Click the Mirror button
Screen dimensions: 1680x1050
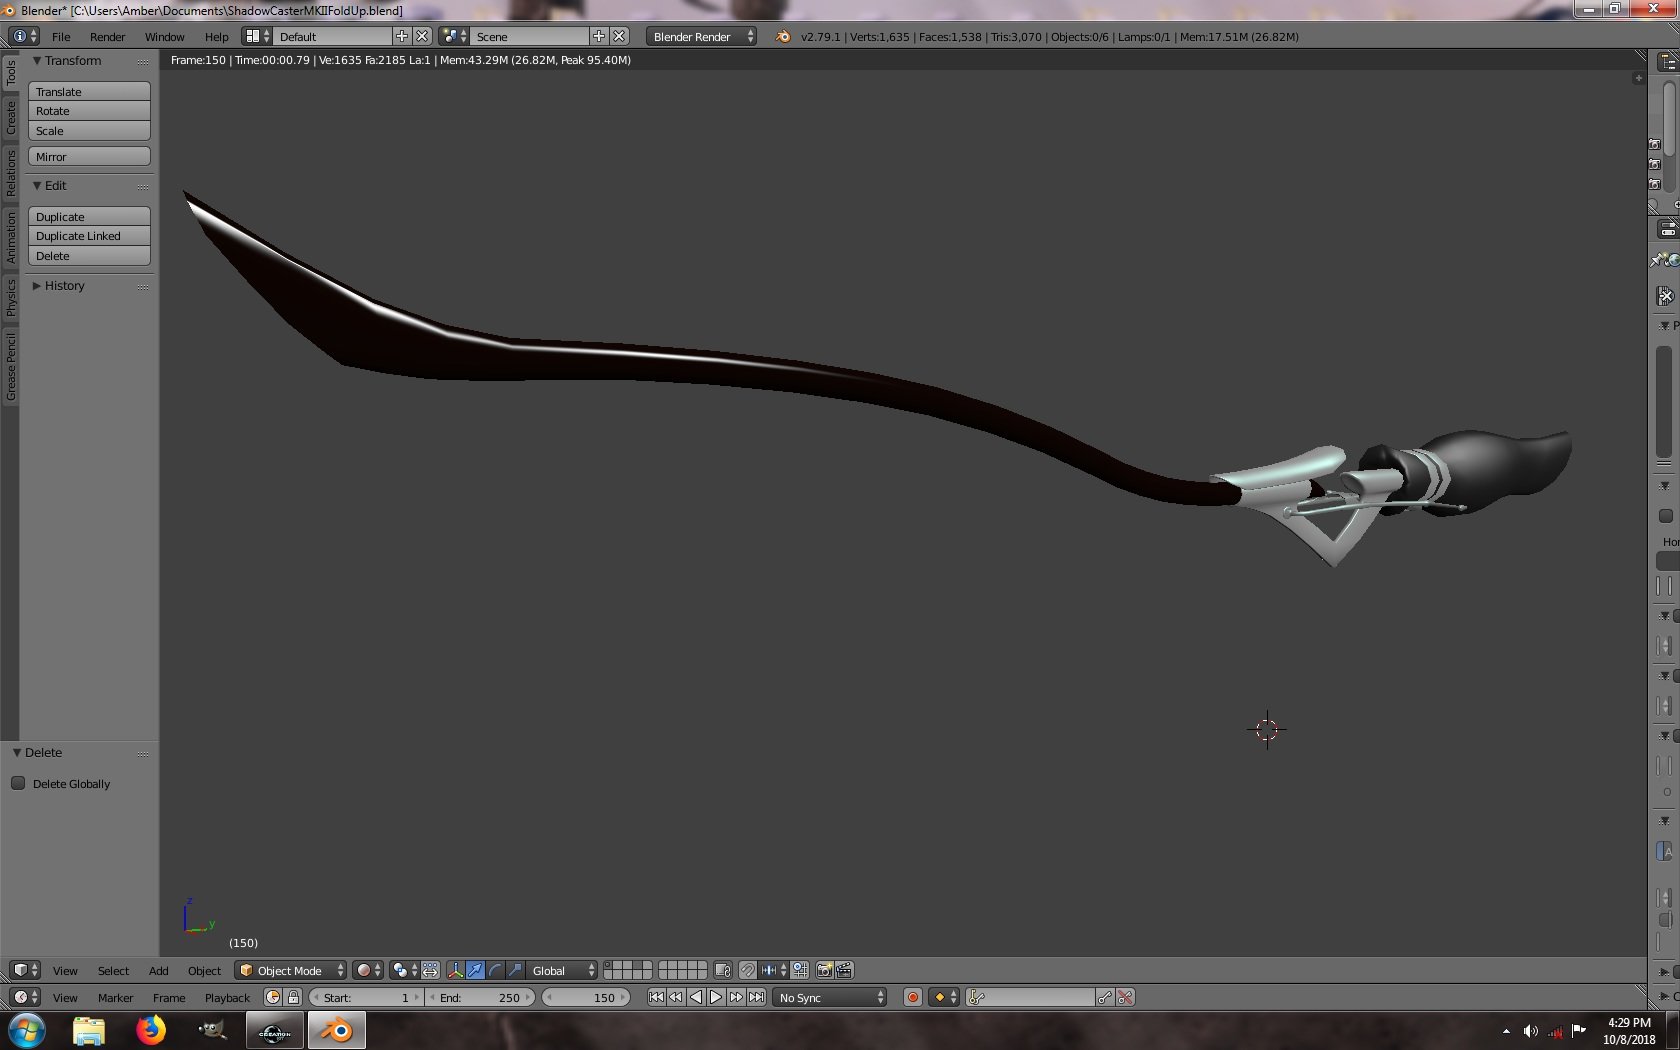pyautogui.click(x=89, y=157)
